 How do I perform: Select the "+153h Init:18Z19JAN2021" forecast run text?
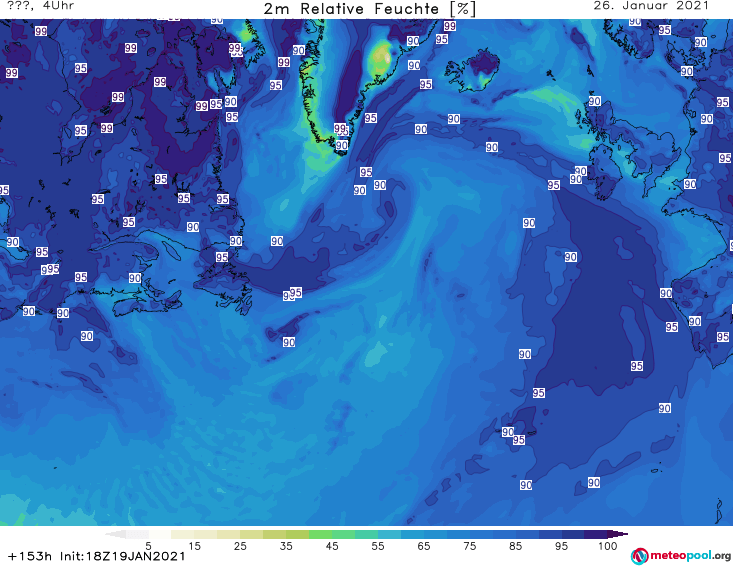96,556
